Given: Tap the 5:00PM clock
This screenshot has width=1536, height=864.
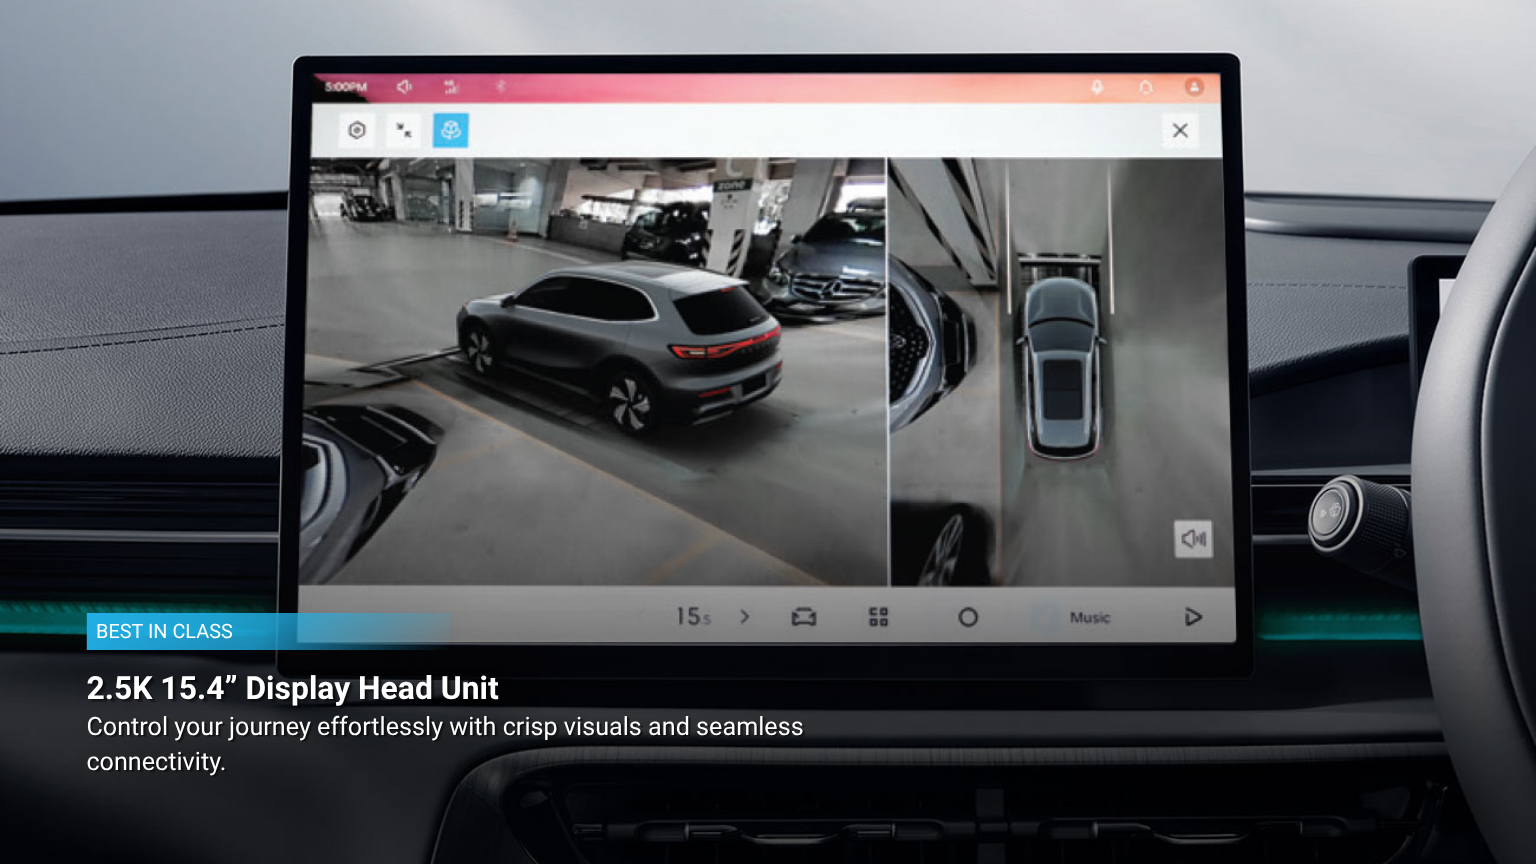Looking at the screenshot, I should click(x=346, y=87).
